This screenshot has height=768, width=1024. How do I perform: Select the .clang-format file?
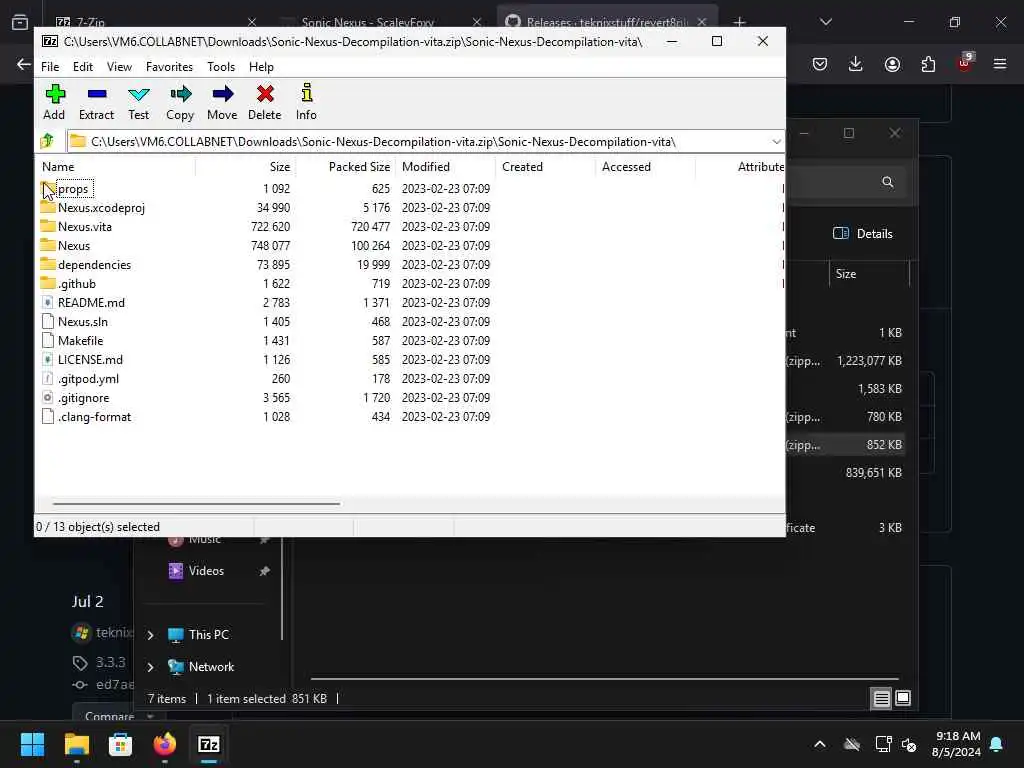(x=94, y=417)
